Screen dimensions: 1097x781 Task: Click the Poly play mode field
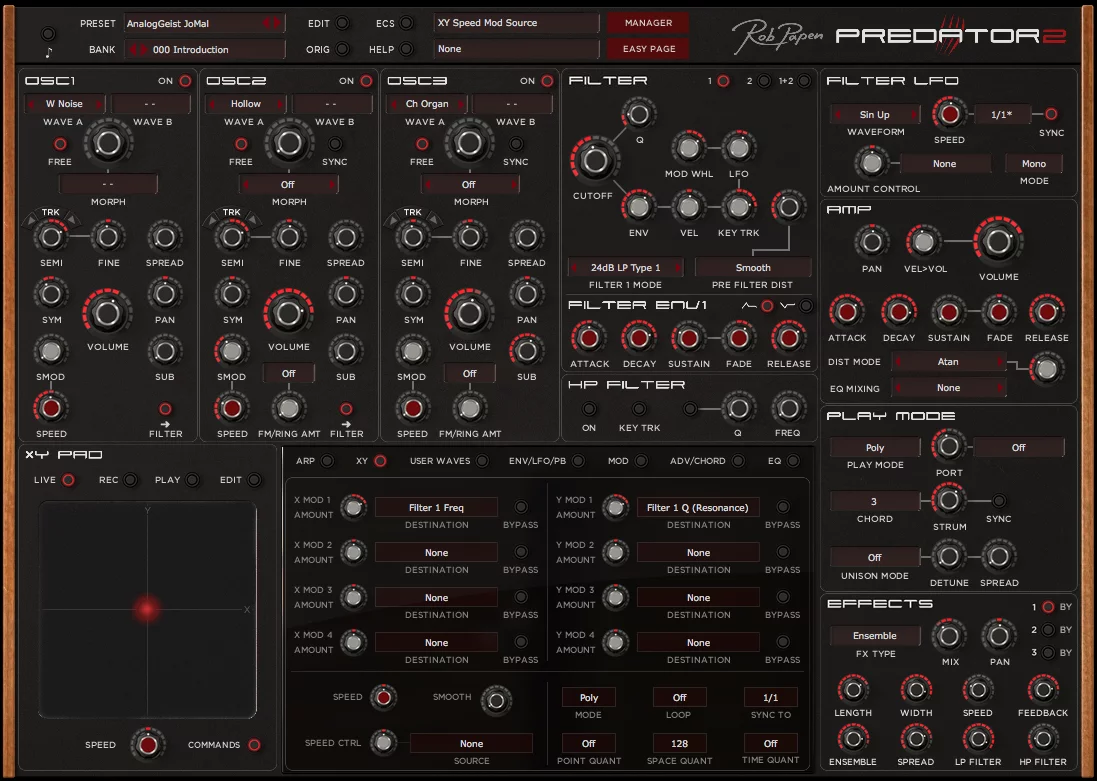tap(875, 447)
